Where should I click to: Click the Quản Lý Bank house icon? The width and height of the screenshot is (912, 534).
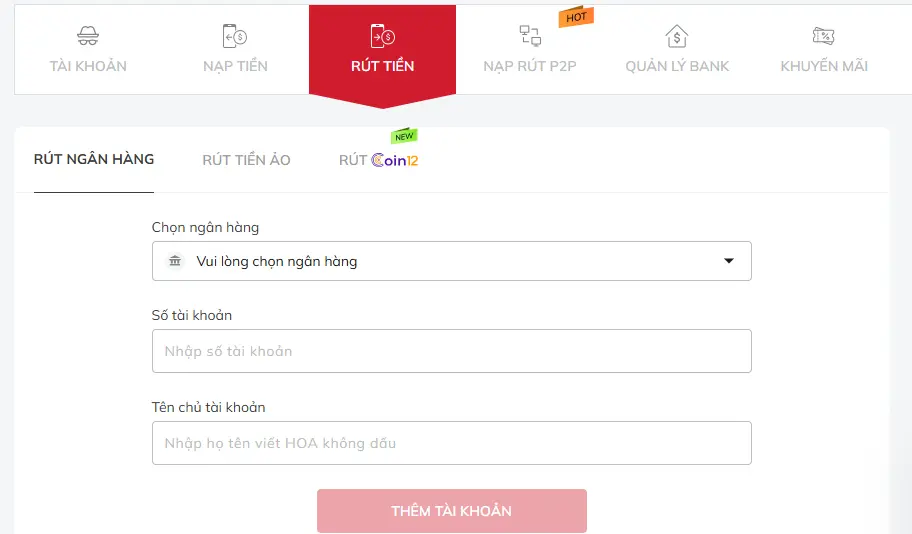(x=677, y=36)
